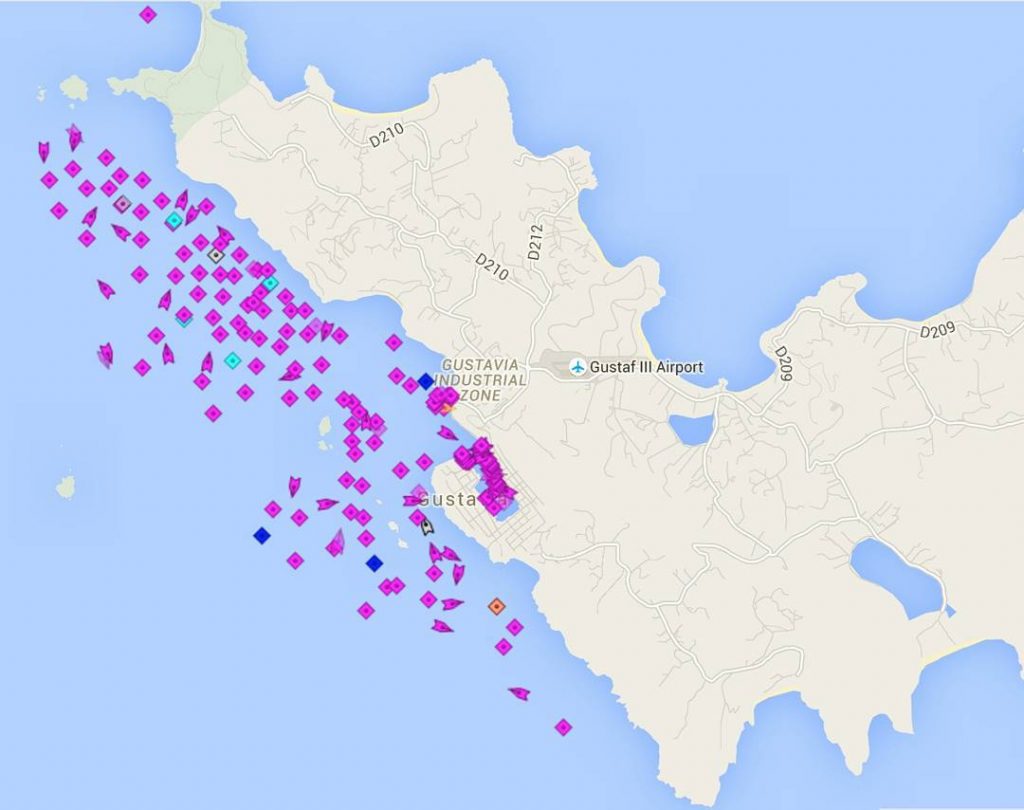Select the southernmost magenta diamond marker
Image resolution: width=1024 pixels, height=810 pixels.
pyautogui.click(x=563, y=727)
